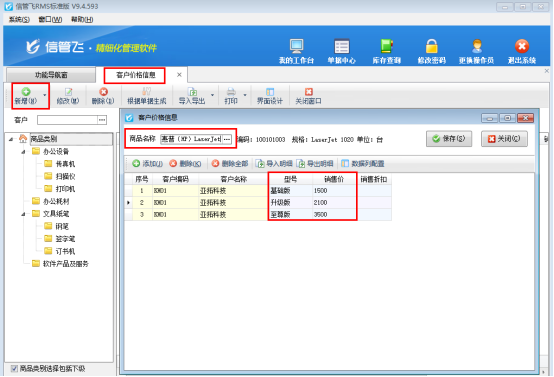
Task: Click the 关闭(C) button in dialog
Action: coord(504,139)
